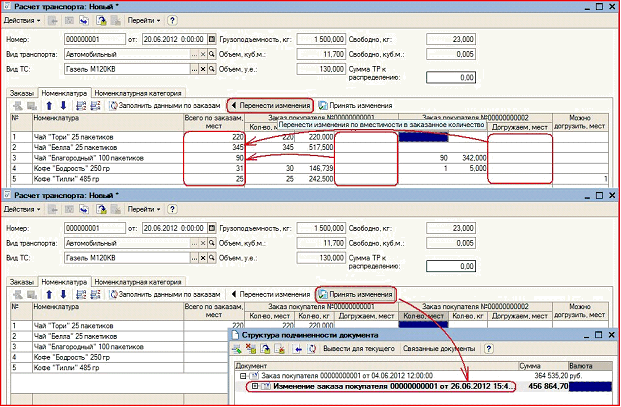Expand the Изменение заказа покупателя tree node
Screen dimensions: 621x407
click(255, 386)
